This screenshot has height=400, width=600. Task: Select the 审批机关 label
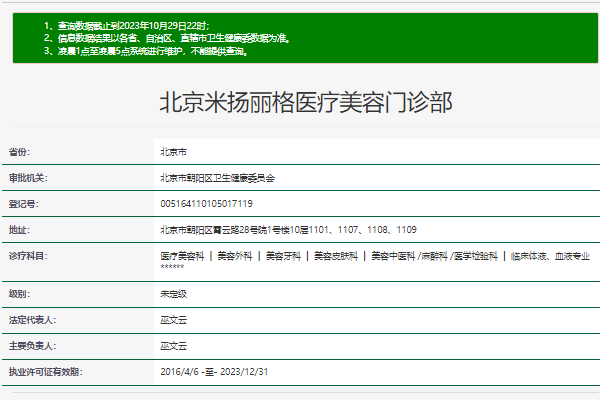click(28, 178)
